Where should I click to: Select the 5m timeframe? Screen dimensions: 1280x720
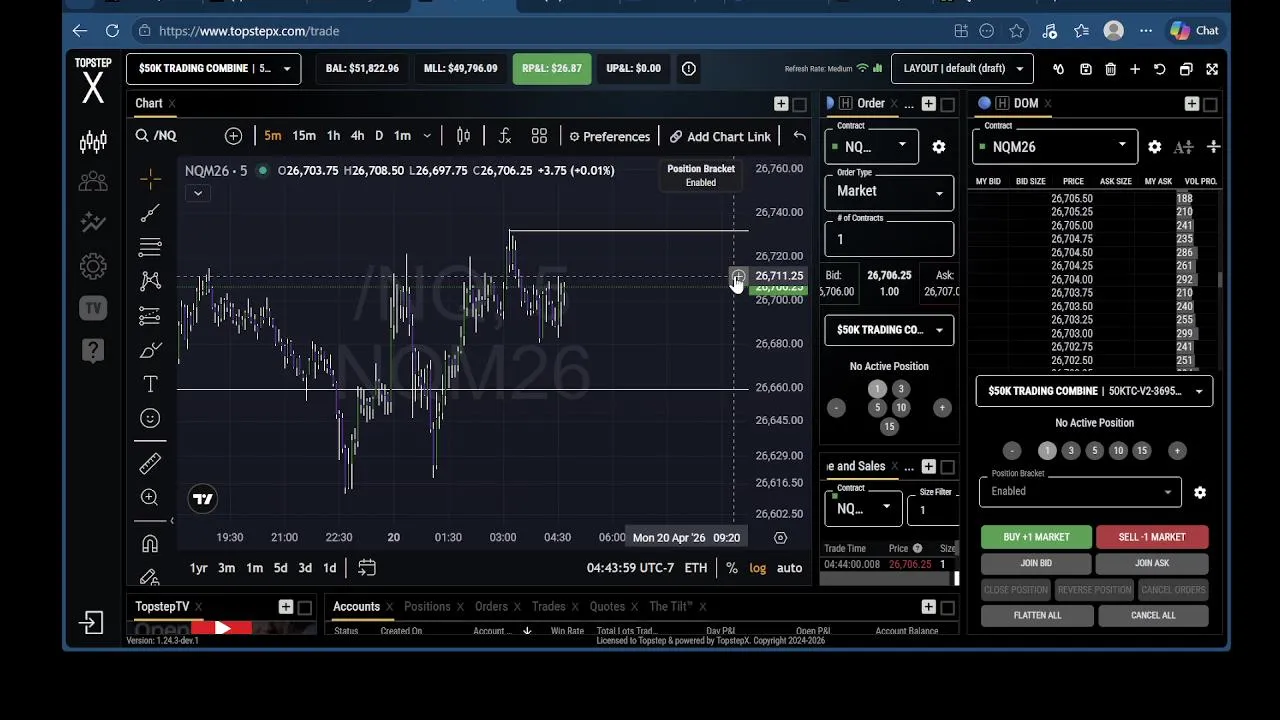point(273,136)
